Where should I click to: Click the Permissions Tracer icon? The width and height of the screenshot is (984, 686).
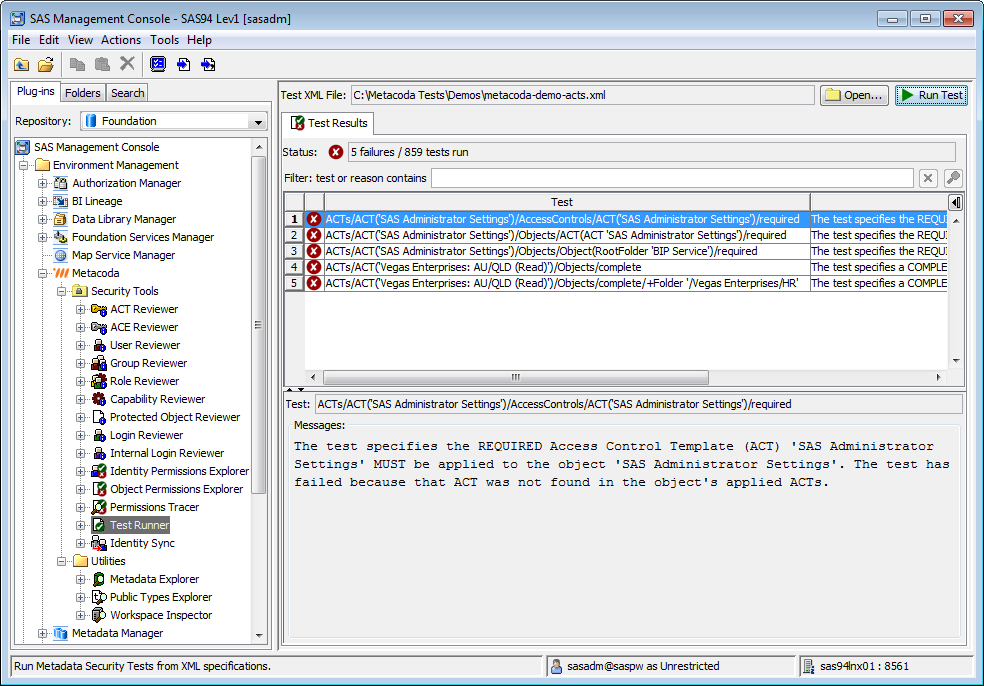click(x=99, y=507)
